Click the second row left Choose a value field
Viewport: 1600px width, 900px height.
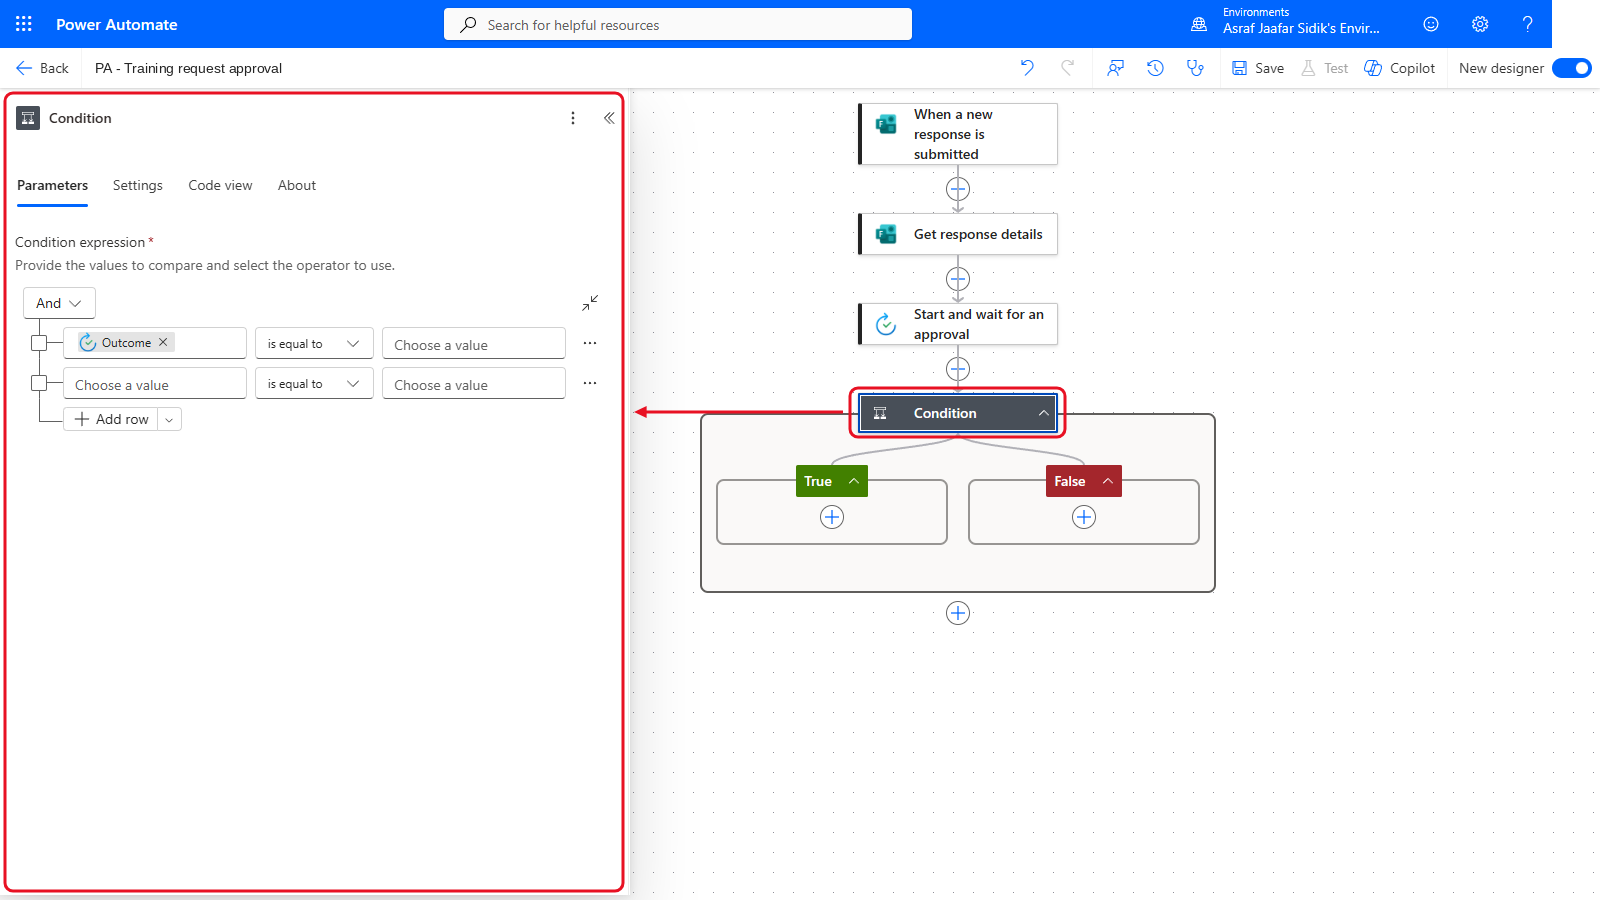(x=155, y=383)
